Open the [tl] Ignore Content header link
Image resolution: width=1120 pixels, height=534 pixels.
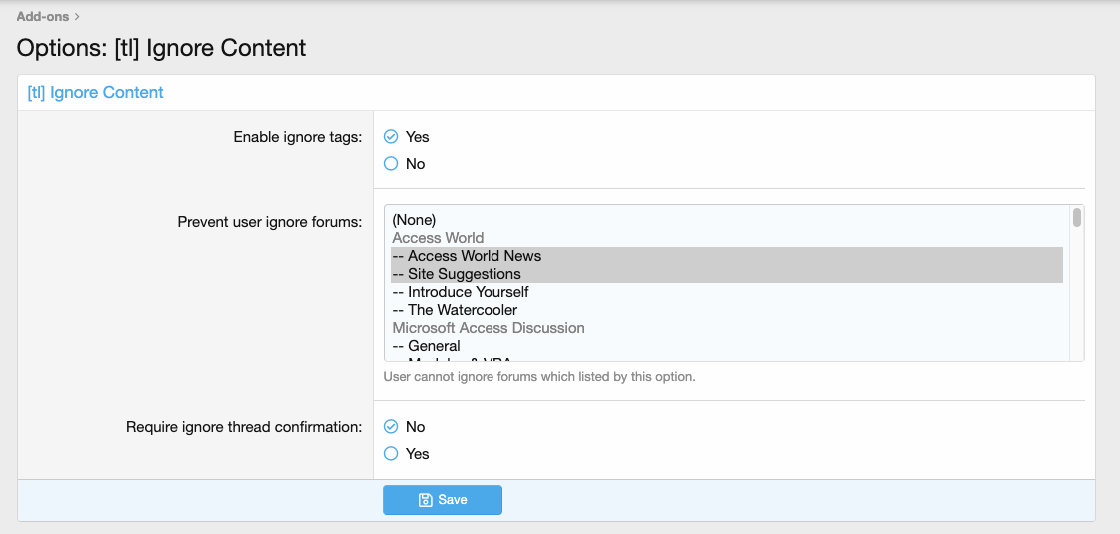pyautogui.click(x=95, y=92)
